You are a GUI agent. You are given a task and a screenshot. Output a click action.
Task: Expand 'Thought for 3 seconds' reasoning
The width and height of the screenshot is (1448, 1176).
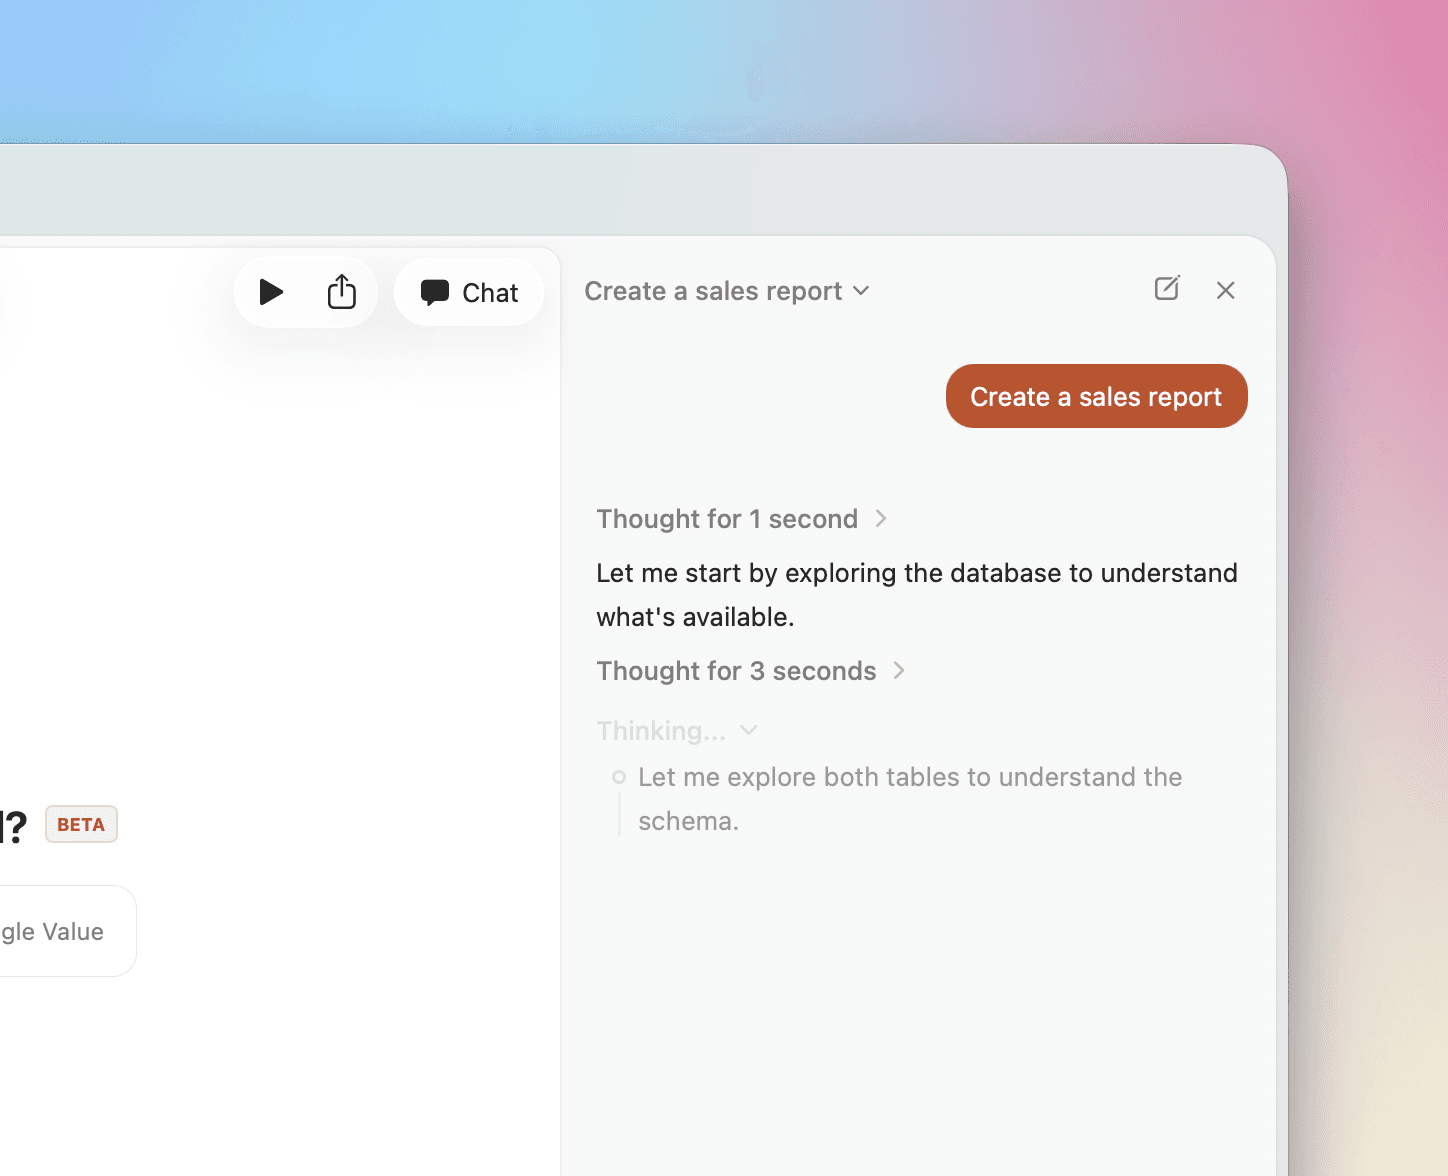736,671
